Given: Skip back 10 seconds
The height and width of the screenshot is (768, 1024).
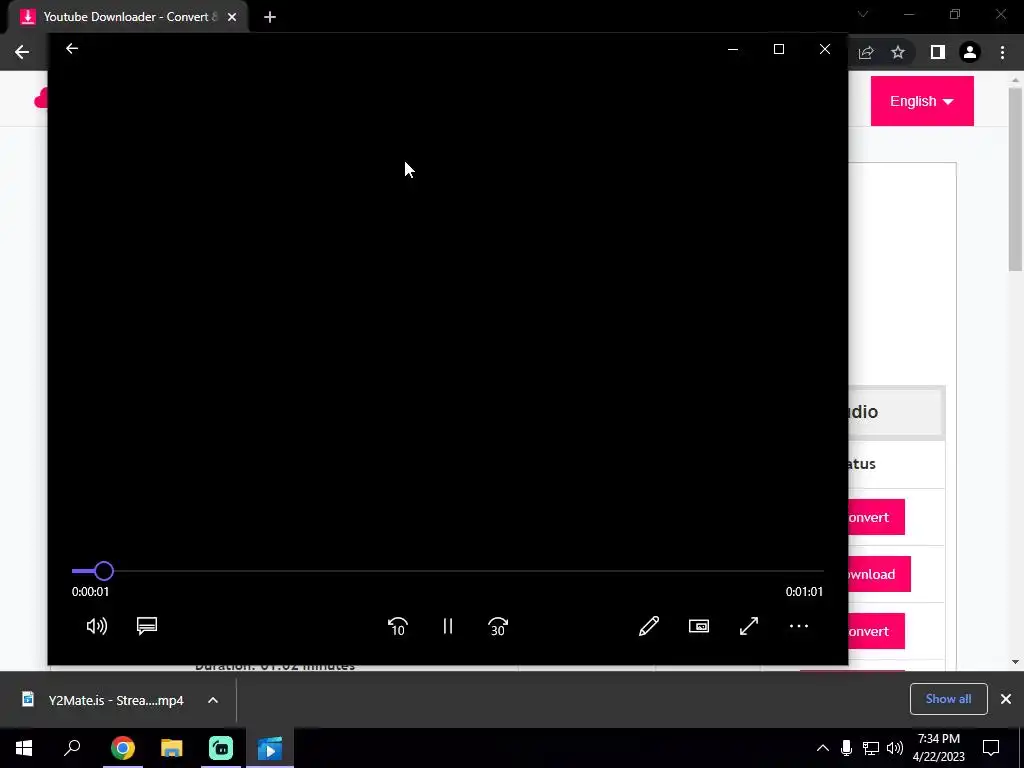Looking at the screenshot, I should (x=398, y=626).
